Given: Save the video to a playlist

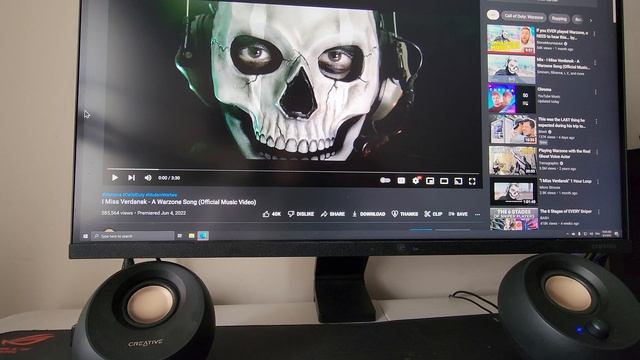Looking at the screenshot, I should tap(458, 214).
